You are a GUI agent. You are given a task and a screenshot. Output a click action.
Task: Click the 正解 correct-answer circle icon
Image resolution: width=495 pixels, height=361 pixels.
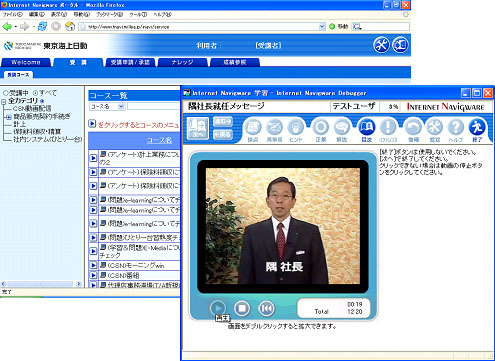pyautogui.click(x=321, y=127)
